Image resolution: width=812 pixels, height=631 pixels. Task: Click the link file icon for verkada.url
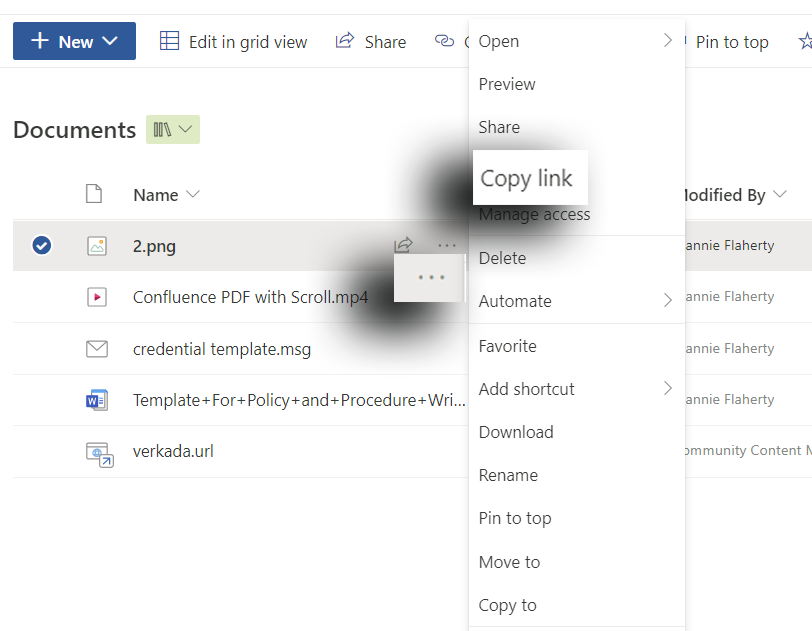pos(97,452)
